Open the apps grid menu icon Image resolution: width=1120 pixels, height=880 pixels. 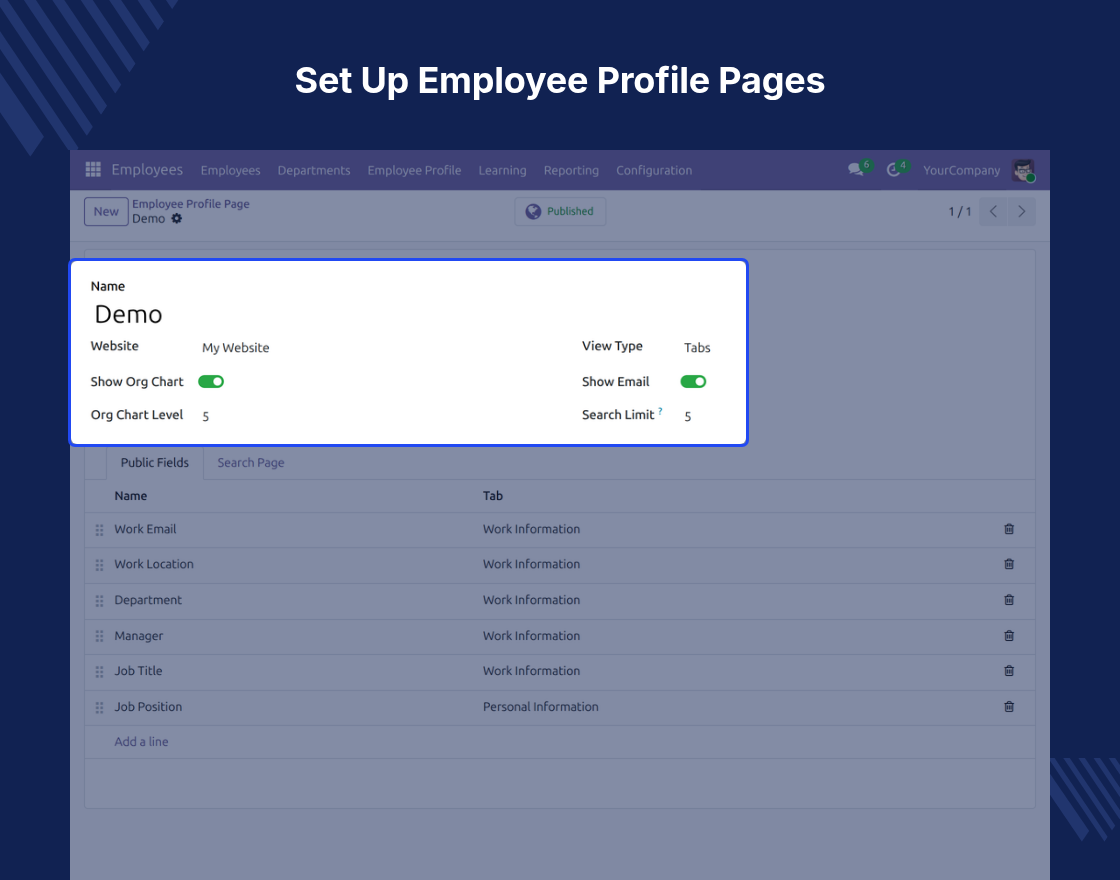click(x=93, y=169)
